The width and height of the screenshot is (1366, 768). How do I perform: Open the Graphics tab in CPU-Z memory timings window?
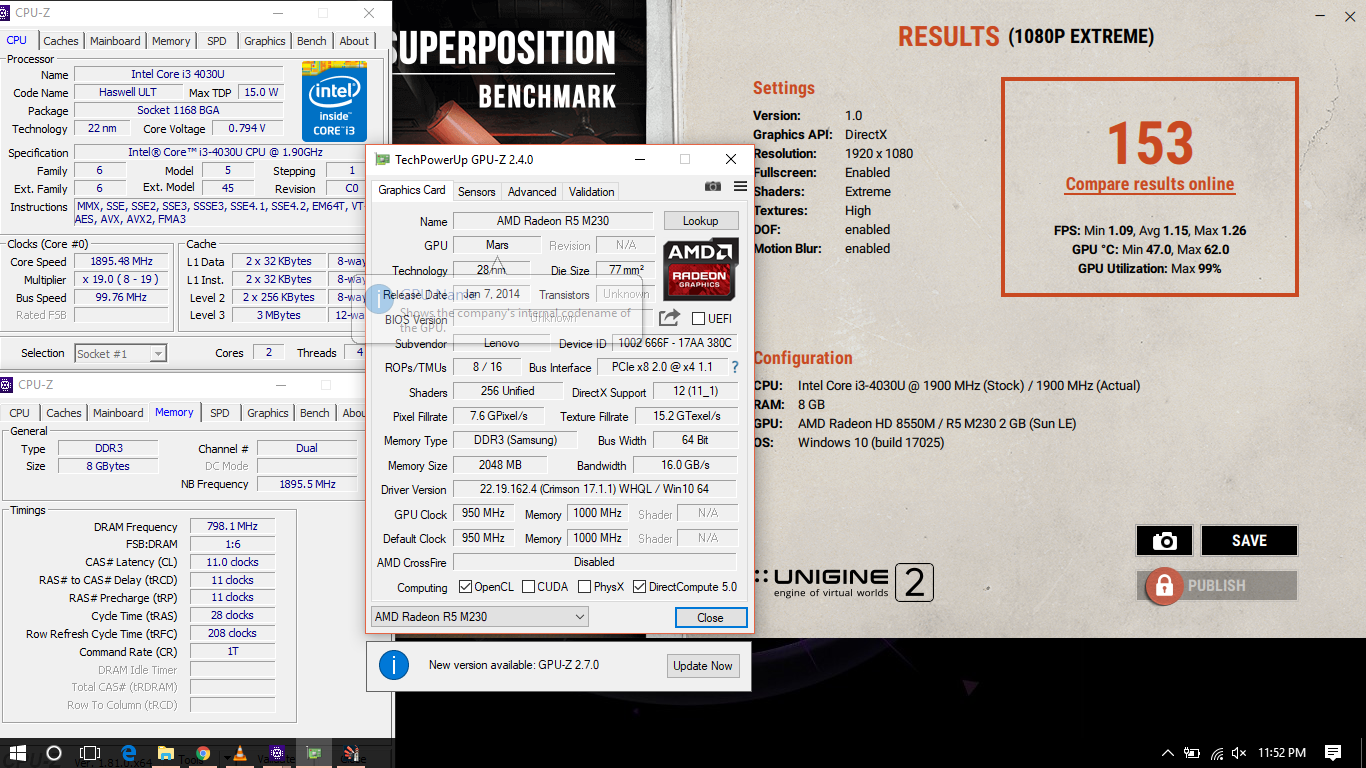268,413
